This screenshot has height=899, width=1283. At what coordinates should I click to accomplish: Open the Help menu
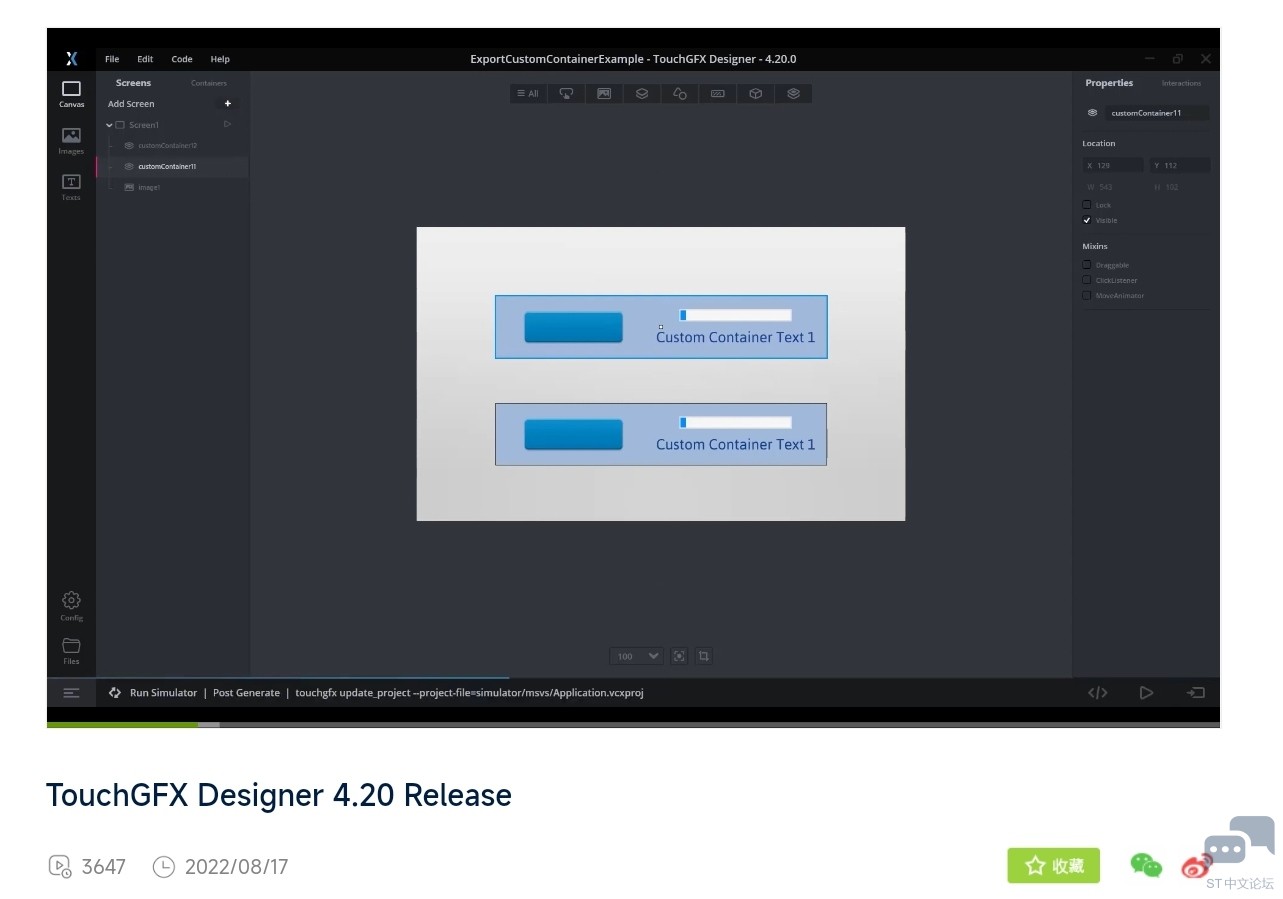coord(220,59)
